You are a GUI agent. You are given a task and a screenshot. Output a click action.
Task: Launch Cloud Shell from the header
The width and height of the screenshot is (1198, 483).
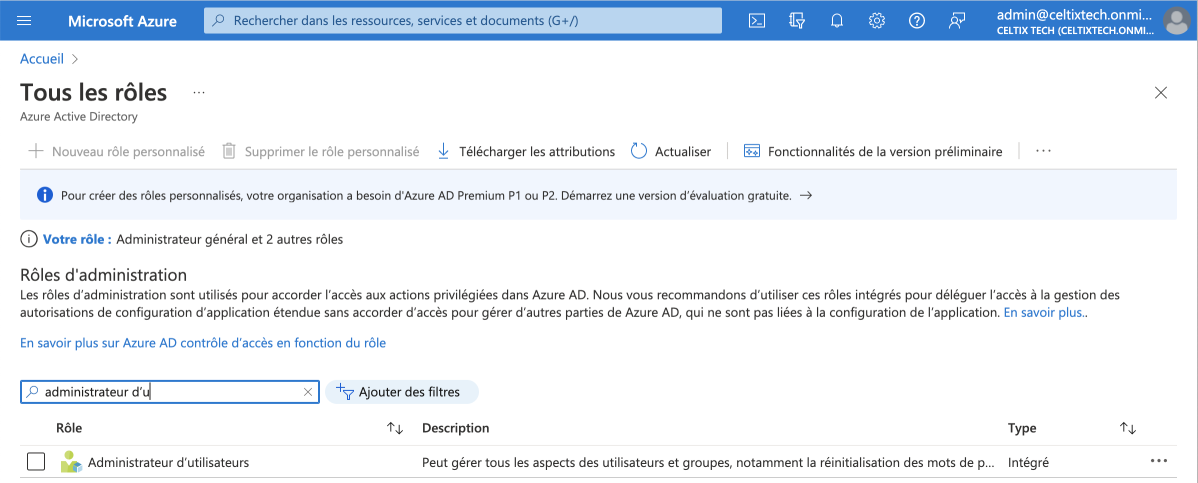[x=756, y=21]
